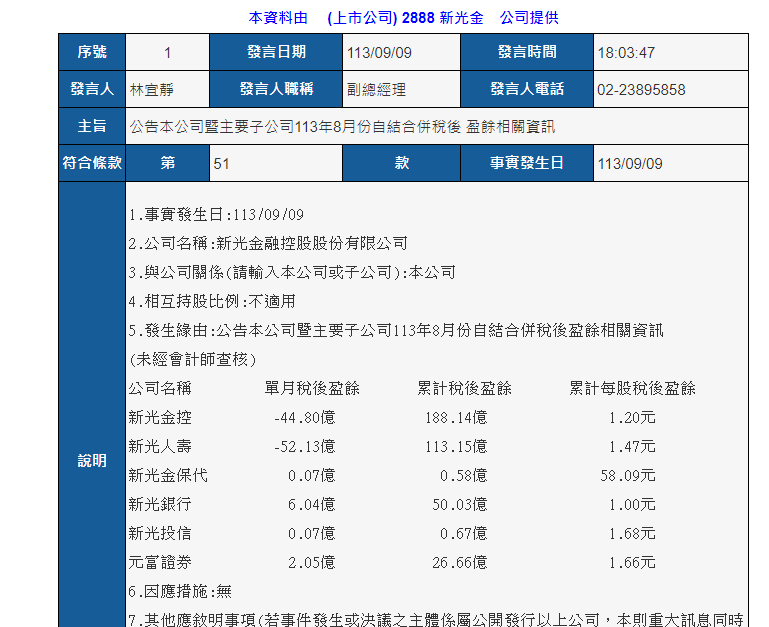Select the 發言日期 header cell
The width and height of the screenshot is (769, 627).
(x=276, y=52)
